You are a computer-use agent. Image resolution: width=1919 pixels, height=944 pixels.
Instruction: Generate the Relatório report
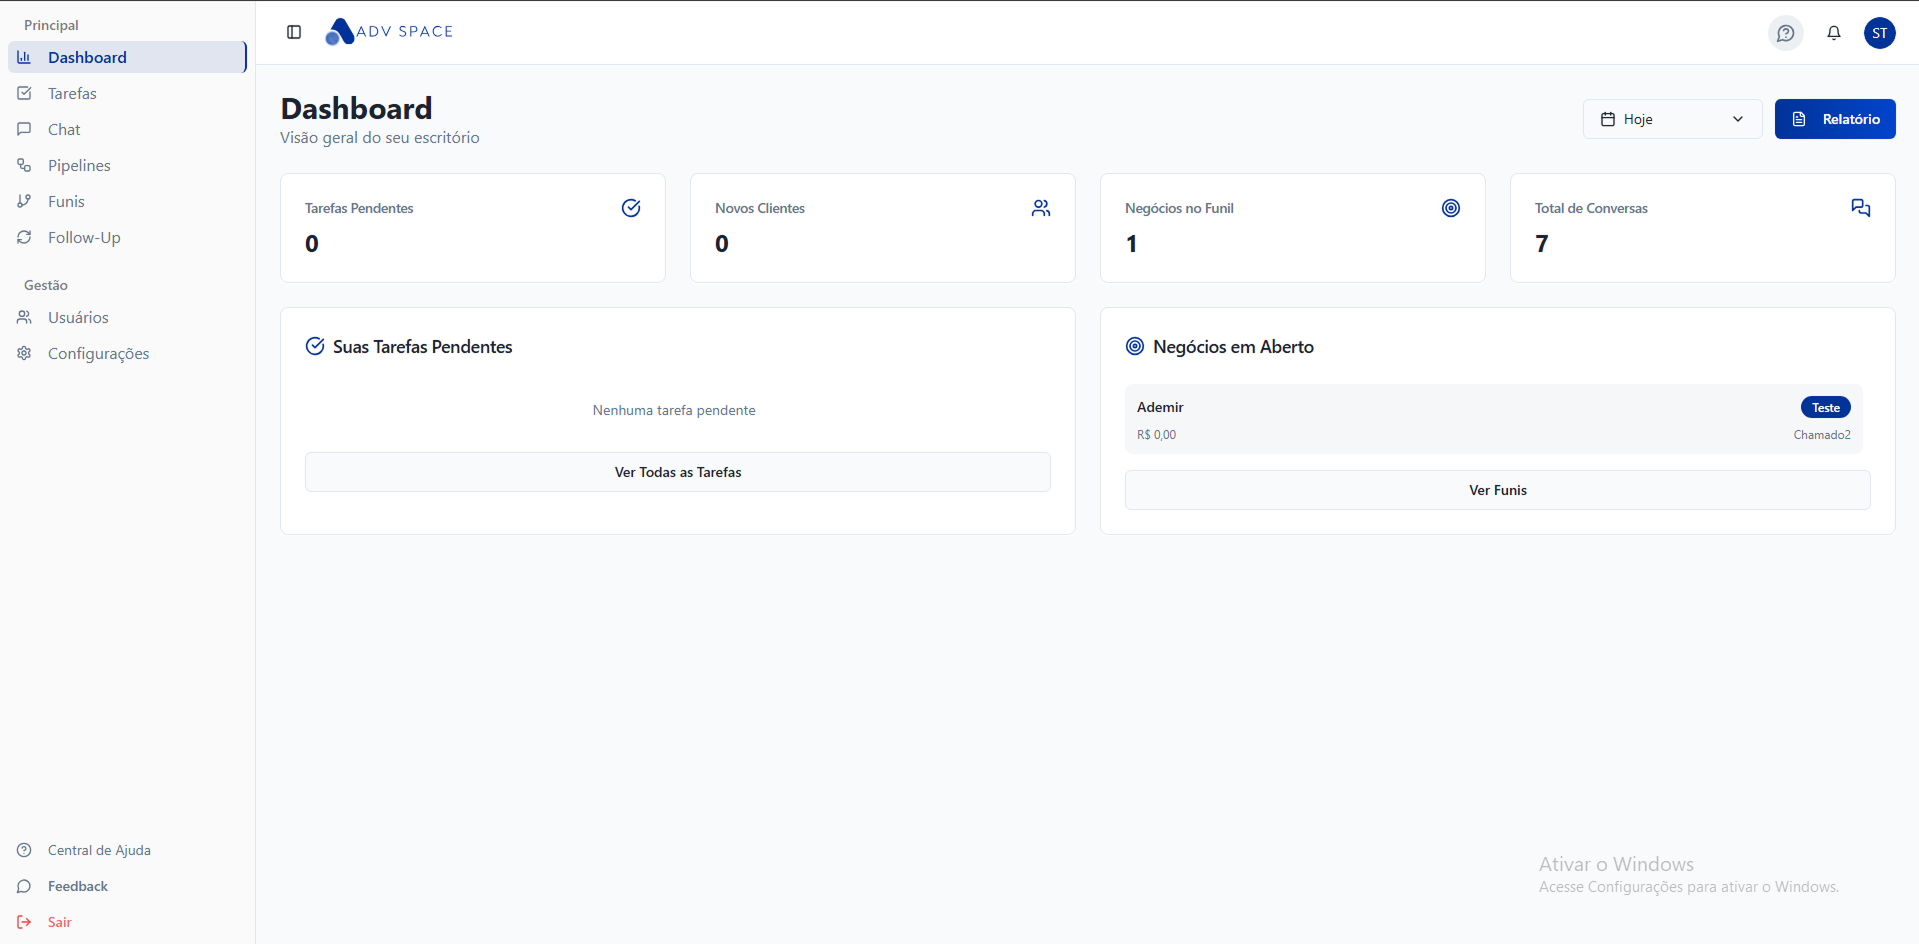1835,119
